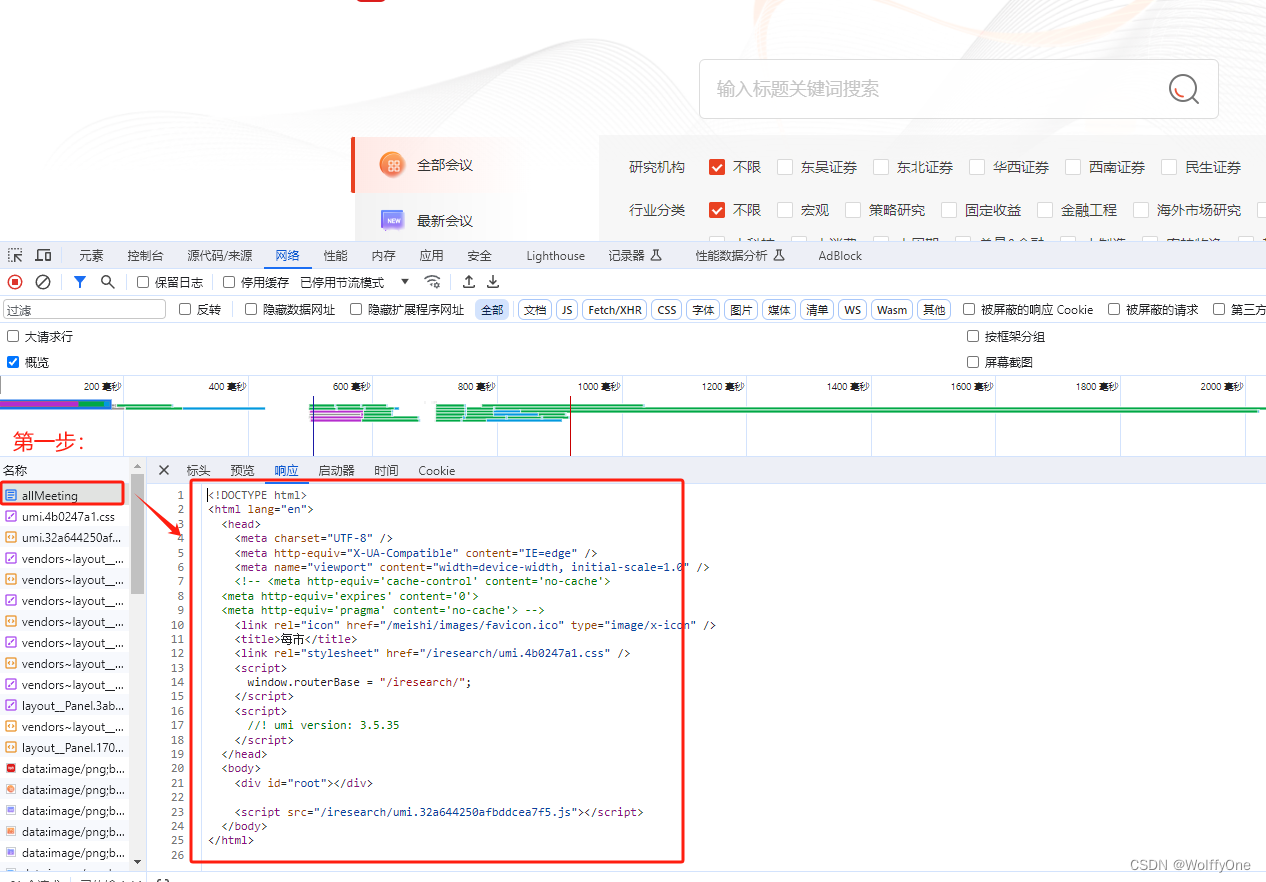Check 宏观 industry category
Screen dimensions: 1266x882
785,210
